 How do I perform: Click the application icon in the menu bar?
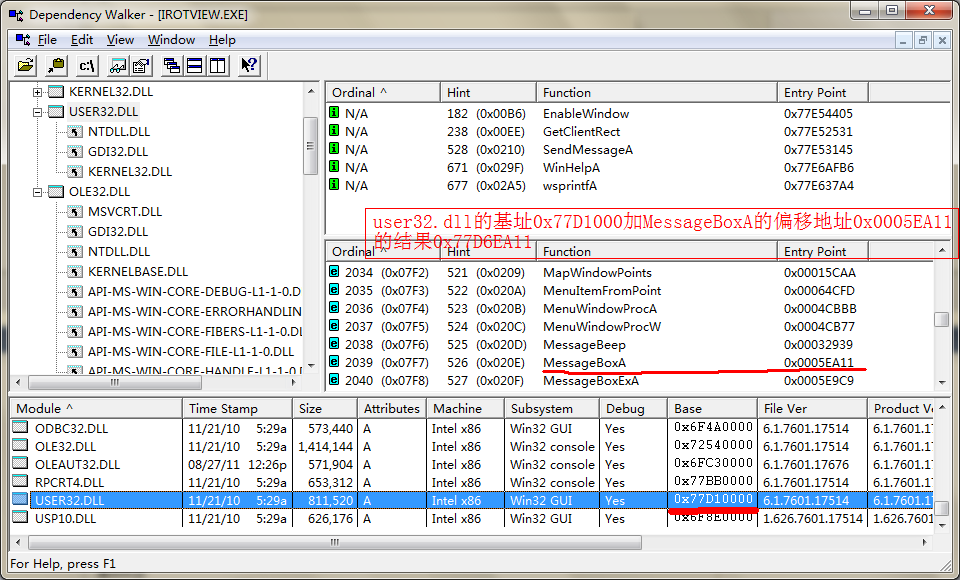click(x=23, y=40)
